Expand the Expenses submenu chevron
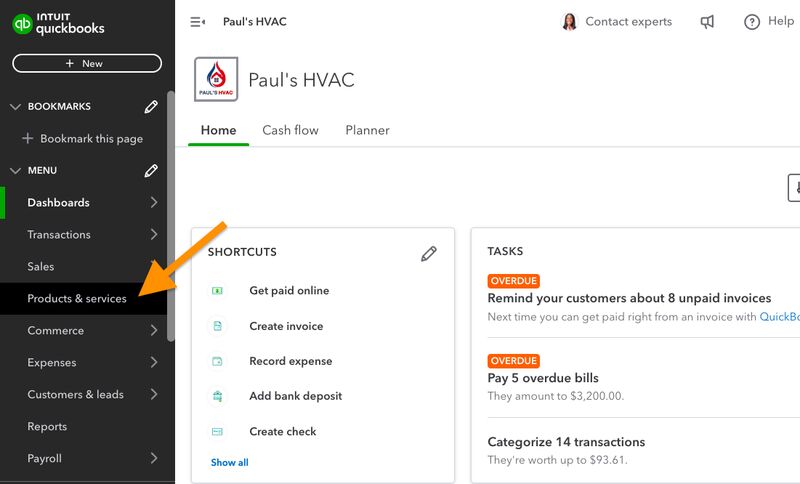Image resolution: width=800 pixels, height=484 pixels. (154, 363)
